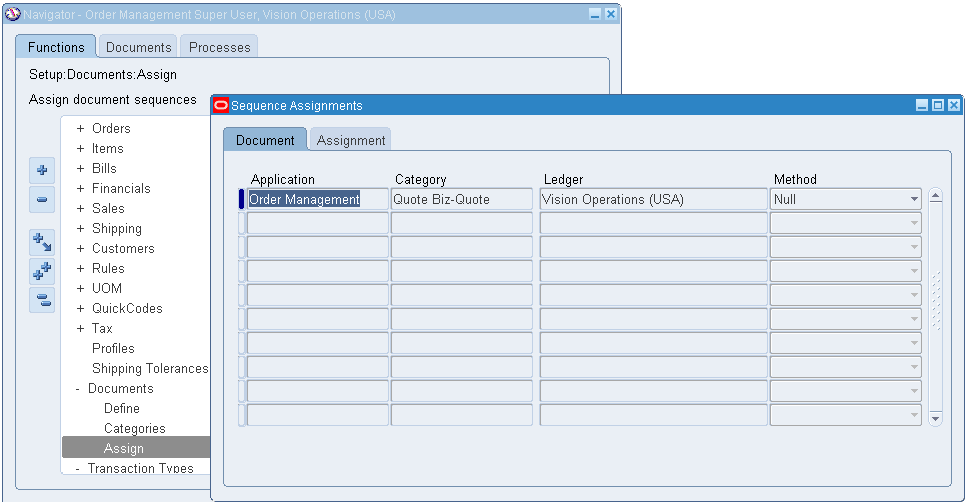Viewport: 965px width, 502px height.
Task: Open Define under Documents
Action: tap(122, 408)
